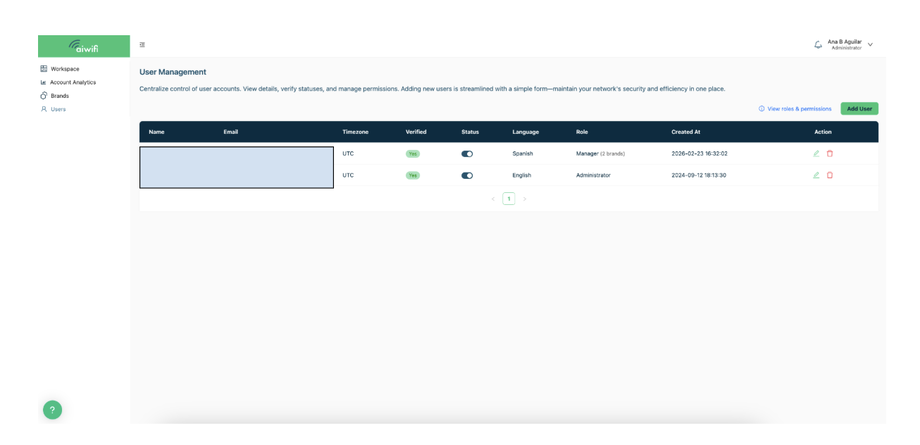This screenshot has height=445, width=920.
Task: Click the Workspace sidebar icon
Action: click(x=43, y=69)
